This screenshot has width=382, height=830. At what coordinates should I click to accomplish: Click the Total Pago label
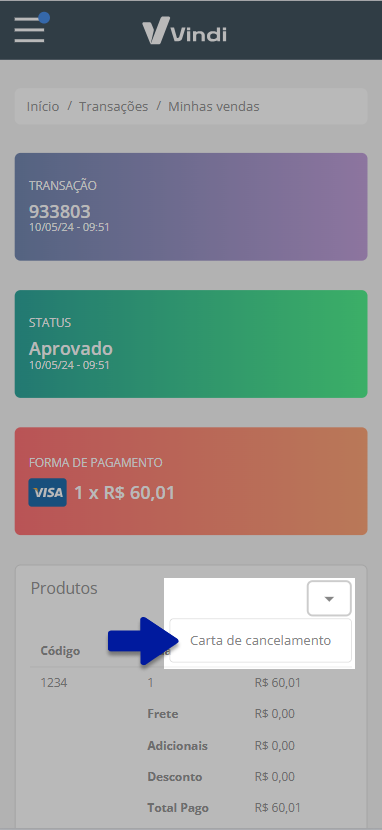click(178, 808)
